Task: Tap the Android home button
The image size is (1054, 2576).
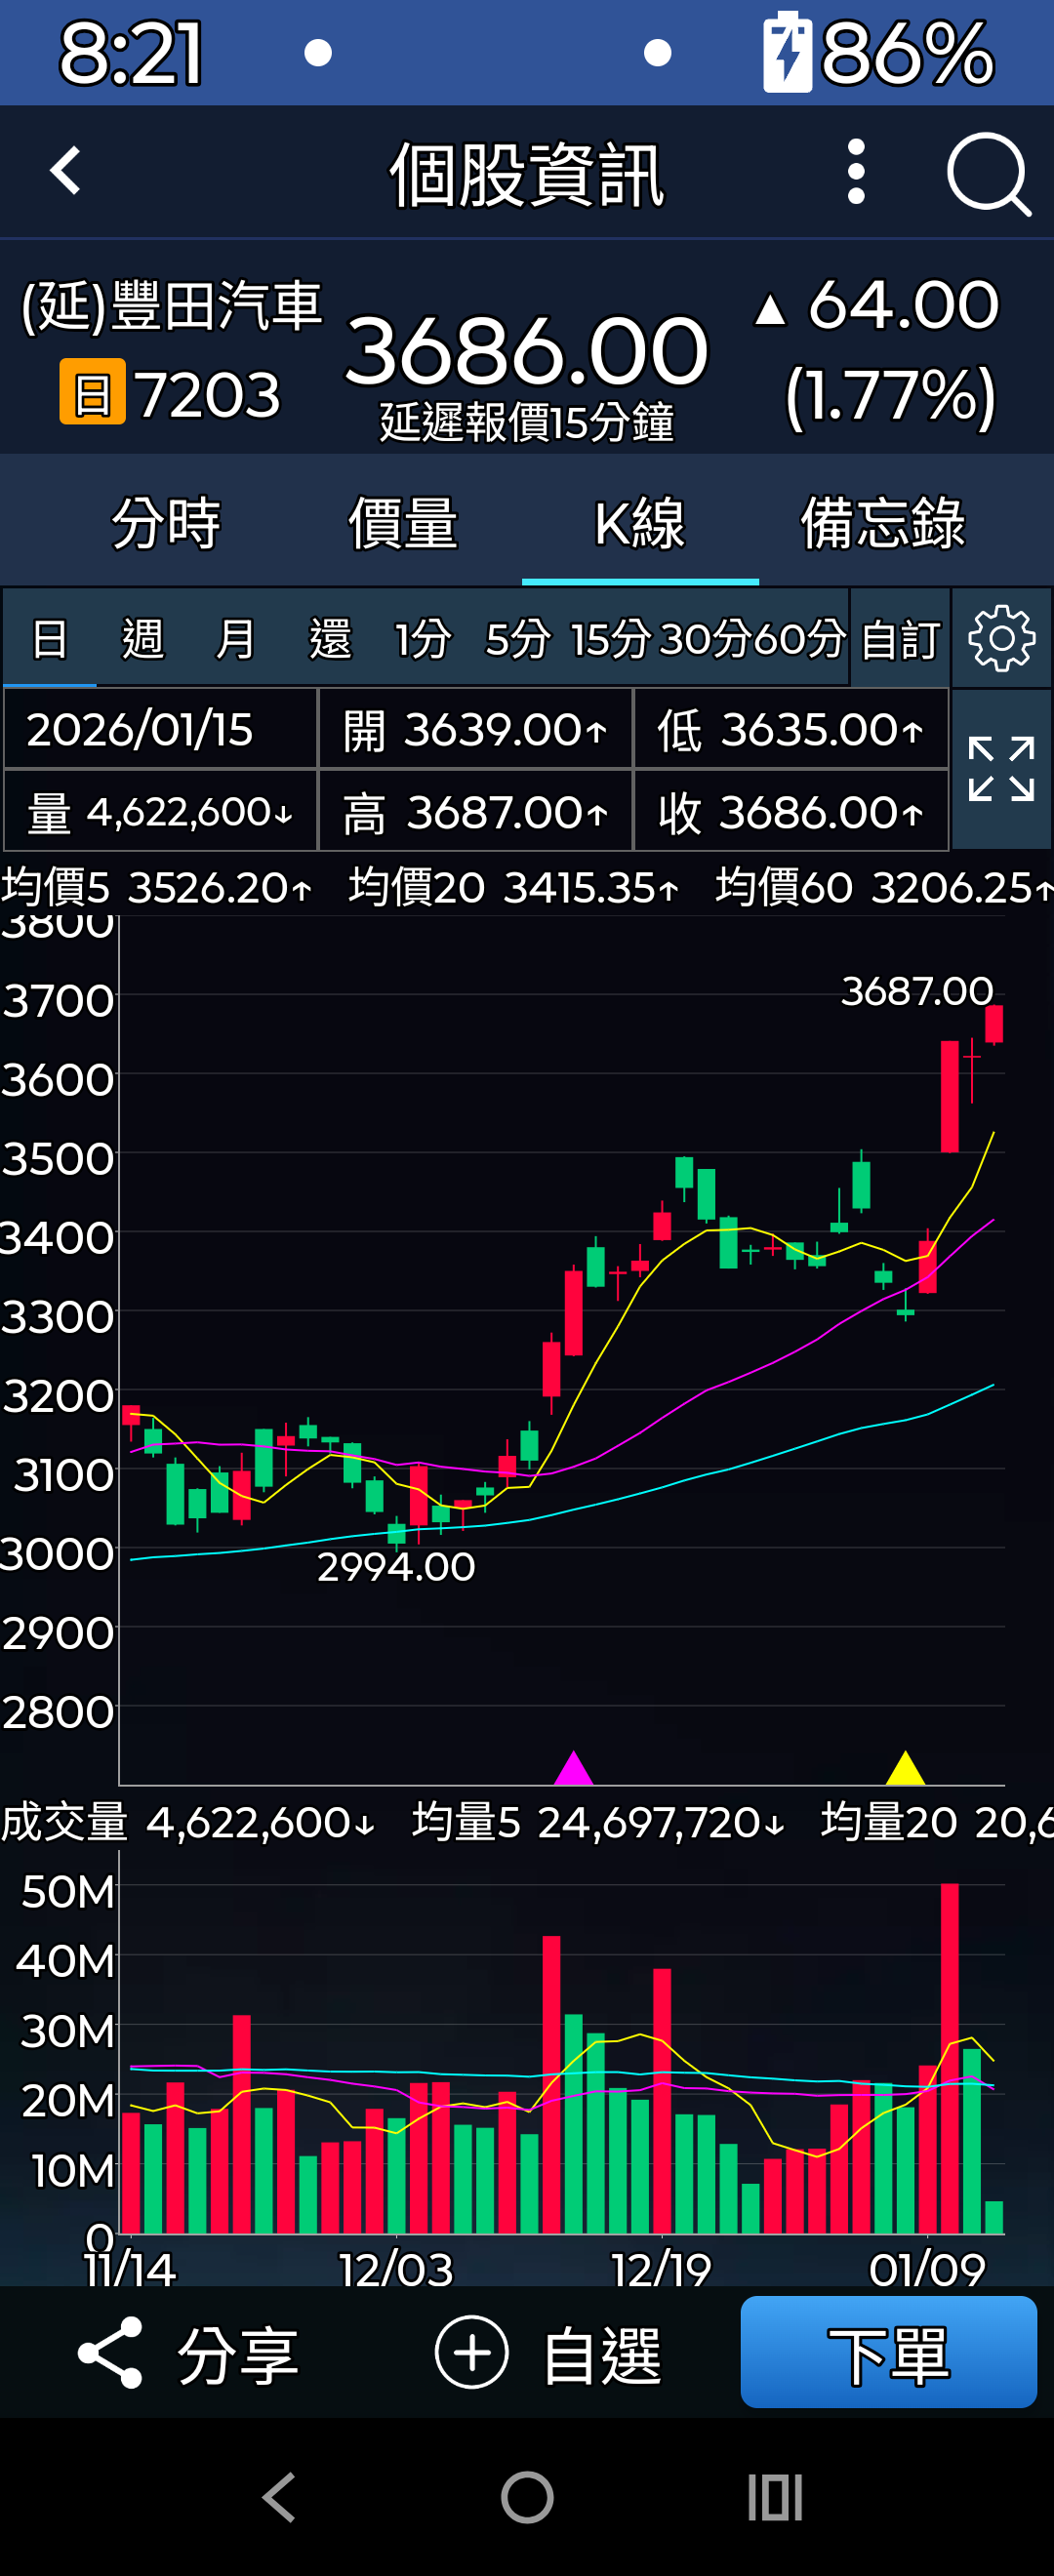Action: pyautogui.click(x=527, y=2497)
